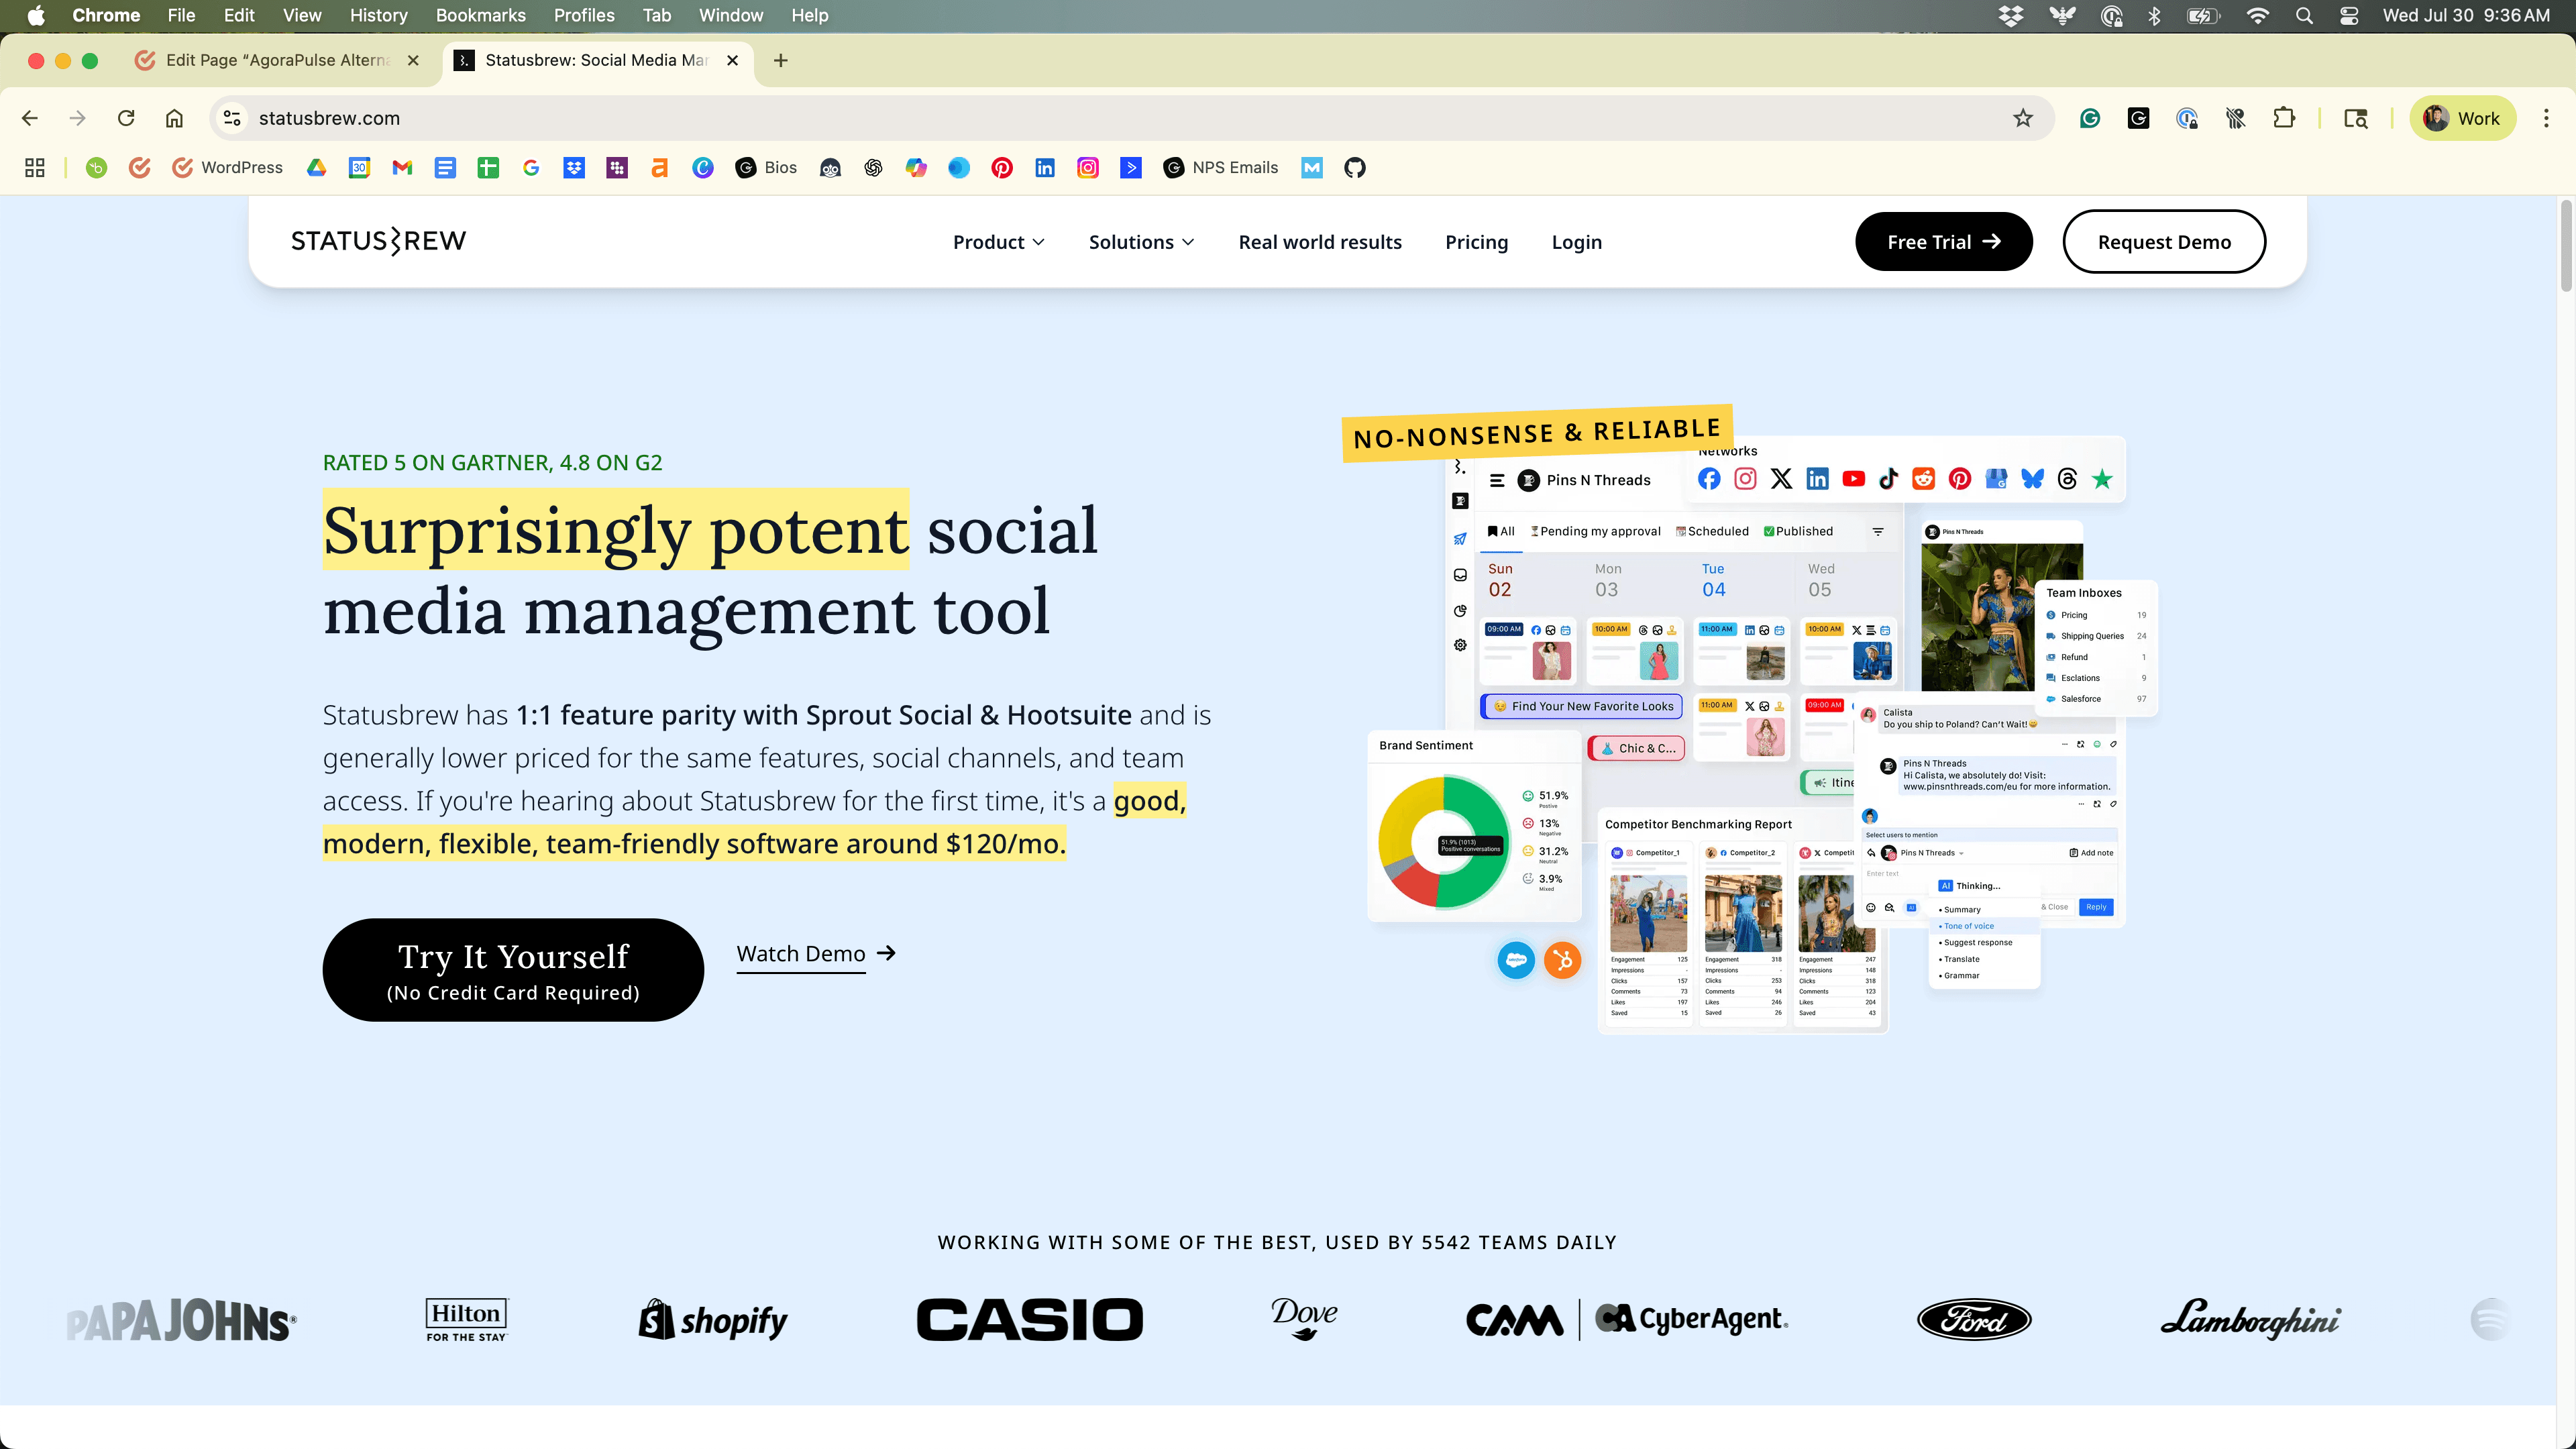Go to the Pricing page
Screen dimensions: 2576x1449
tap(1476, 242)
